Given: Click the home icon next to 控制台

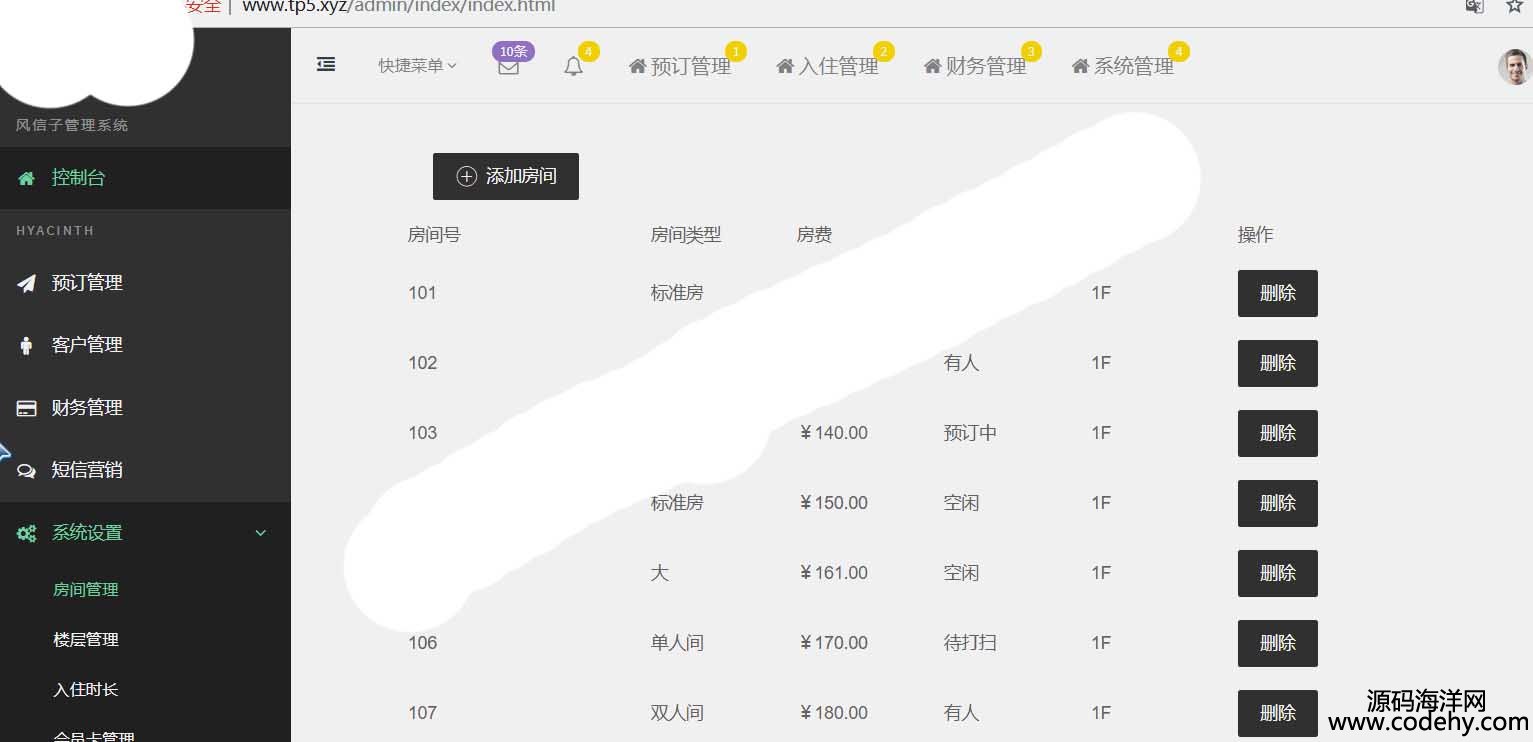Looking at the screenshot, I should pos(27,178).
